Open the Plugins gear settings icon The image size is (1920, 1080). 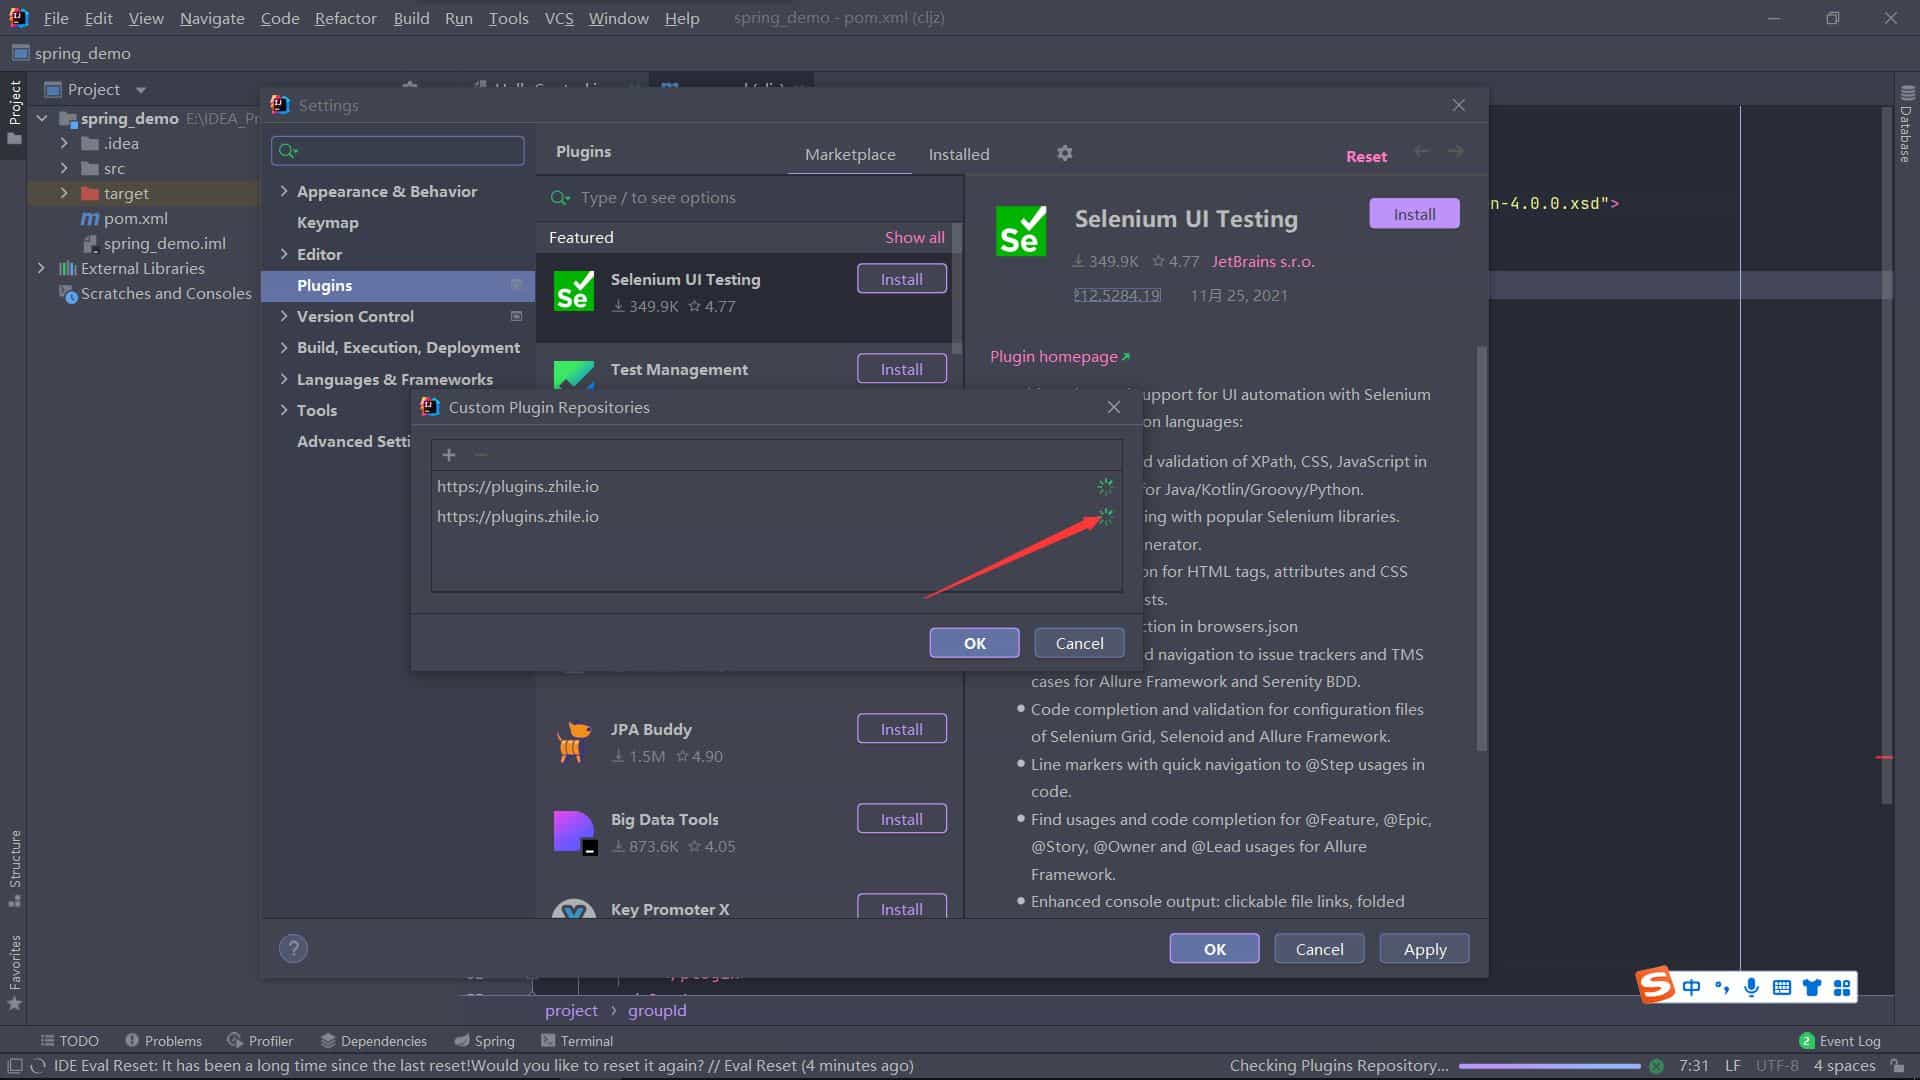coord(1065,153)
